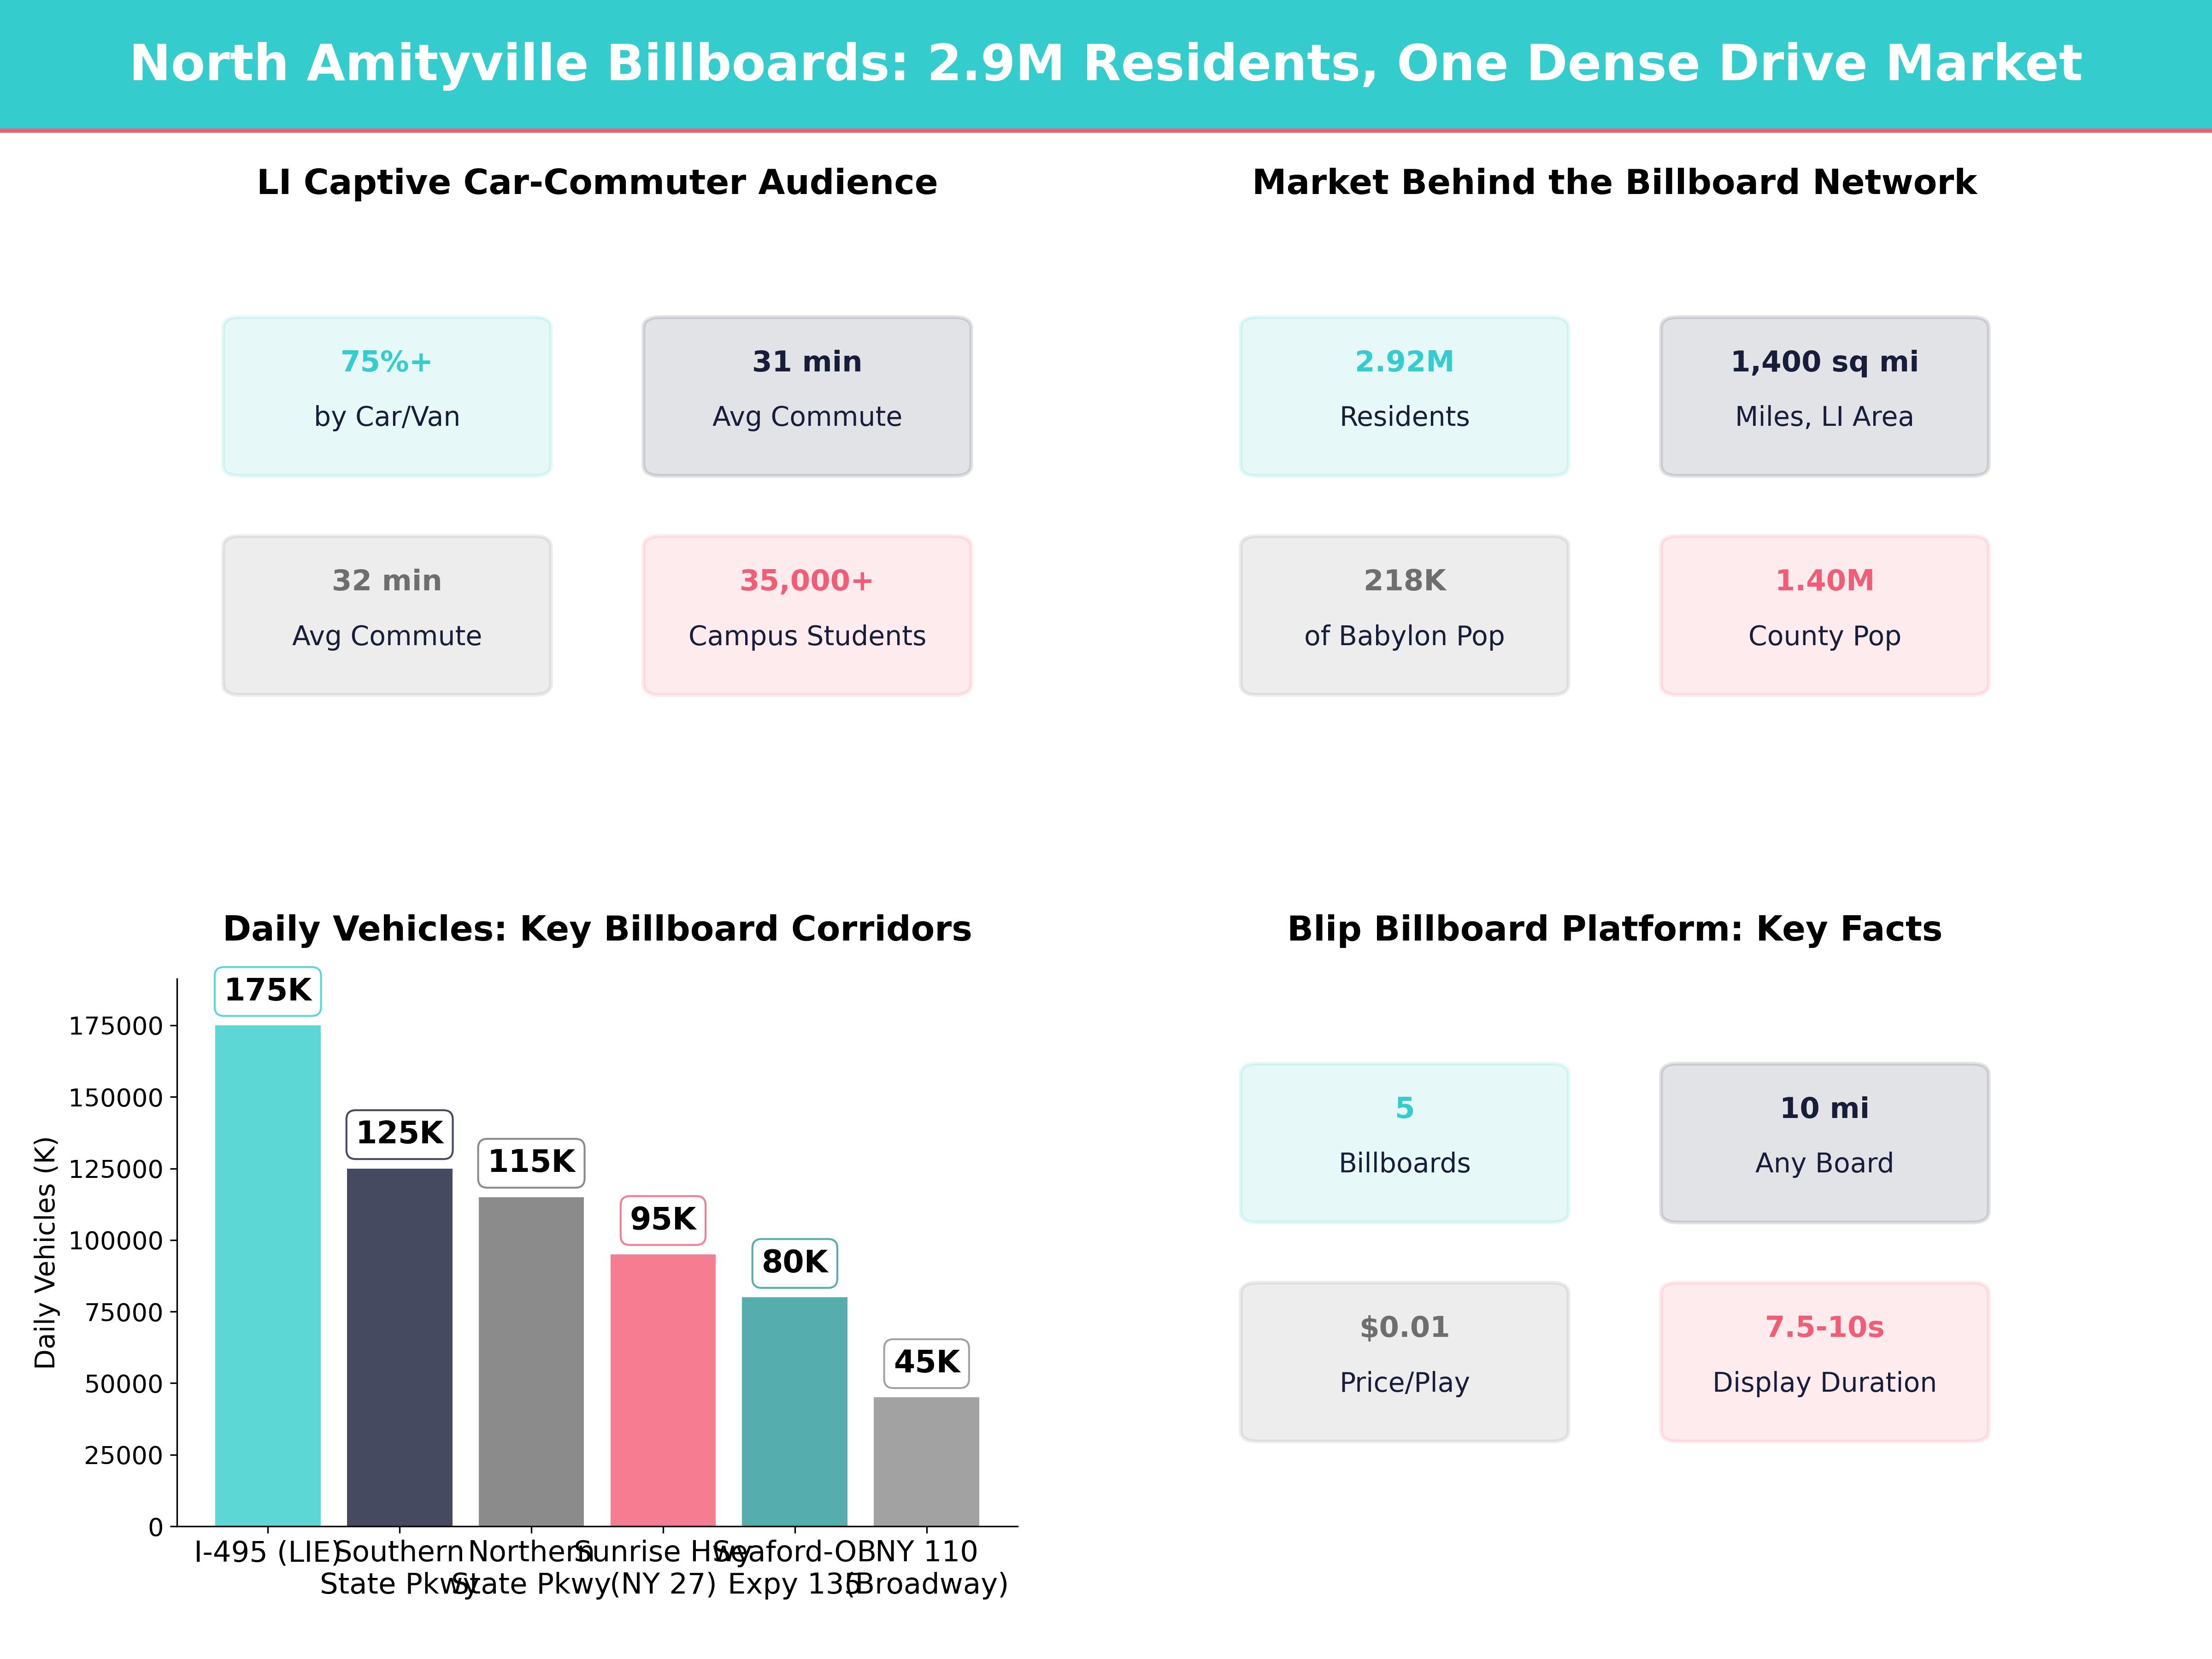The width and height of the screenshot is (2212, 1659).
Task: Click the '31 min Avg Commute' card
Action: point(807,396)
